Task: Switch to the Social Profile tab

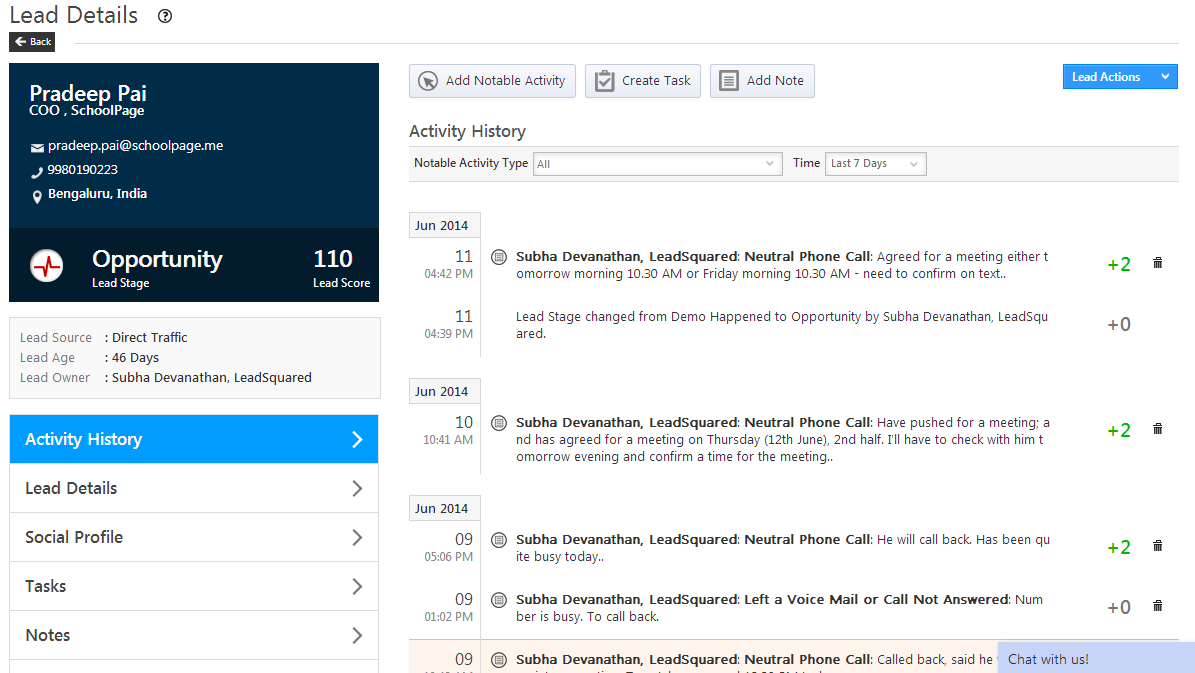Action: [x=193, y=537]
